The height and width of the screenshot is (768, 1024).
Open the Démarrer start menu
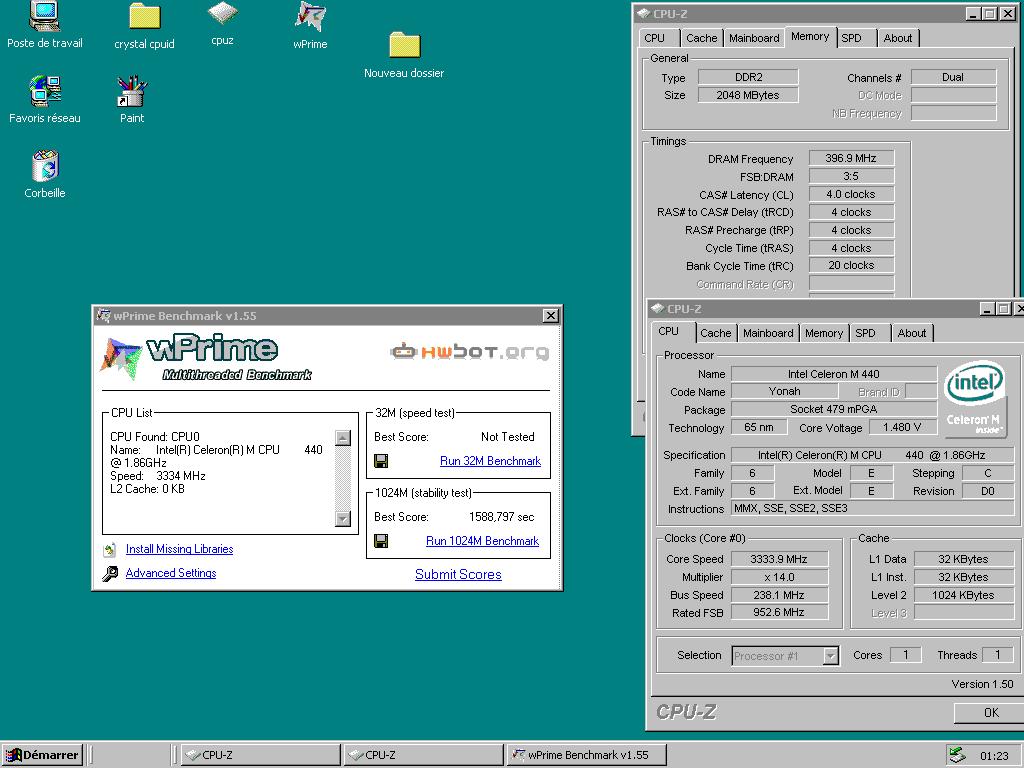point(42,755)
